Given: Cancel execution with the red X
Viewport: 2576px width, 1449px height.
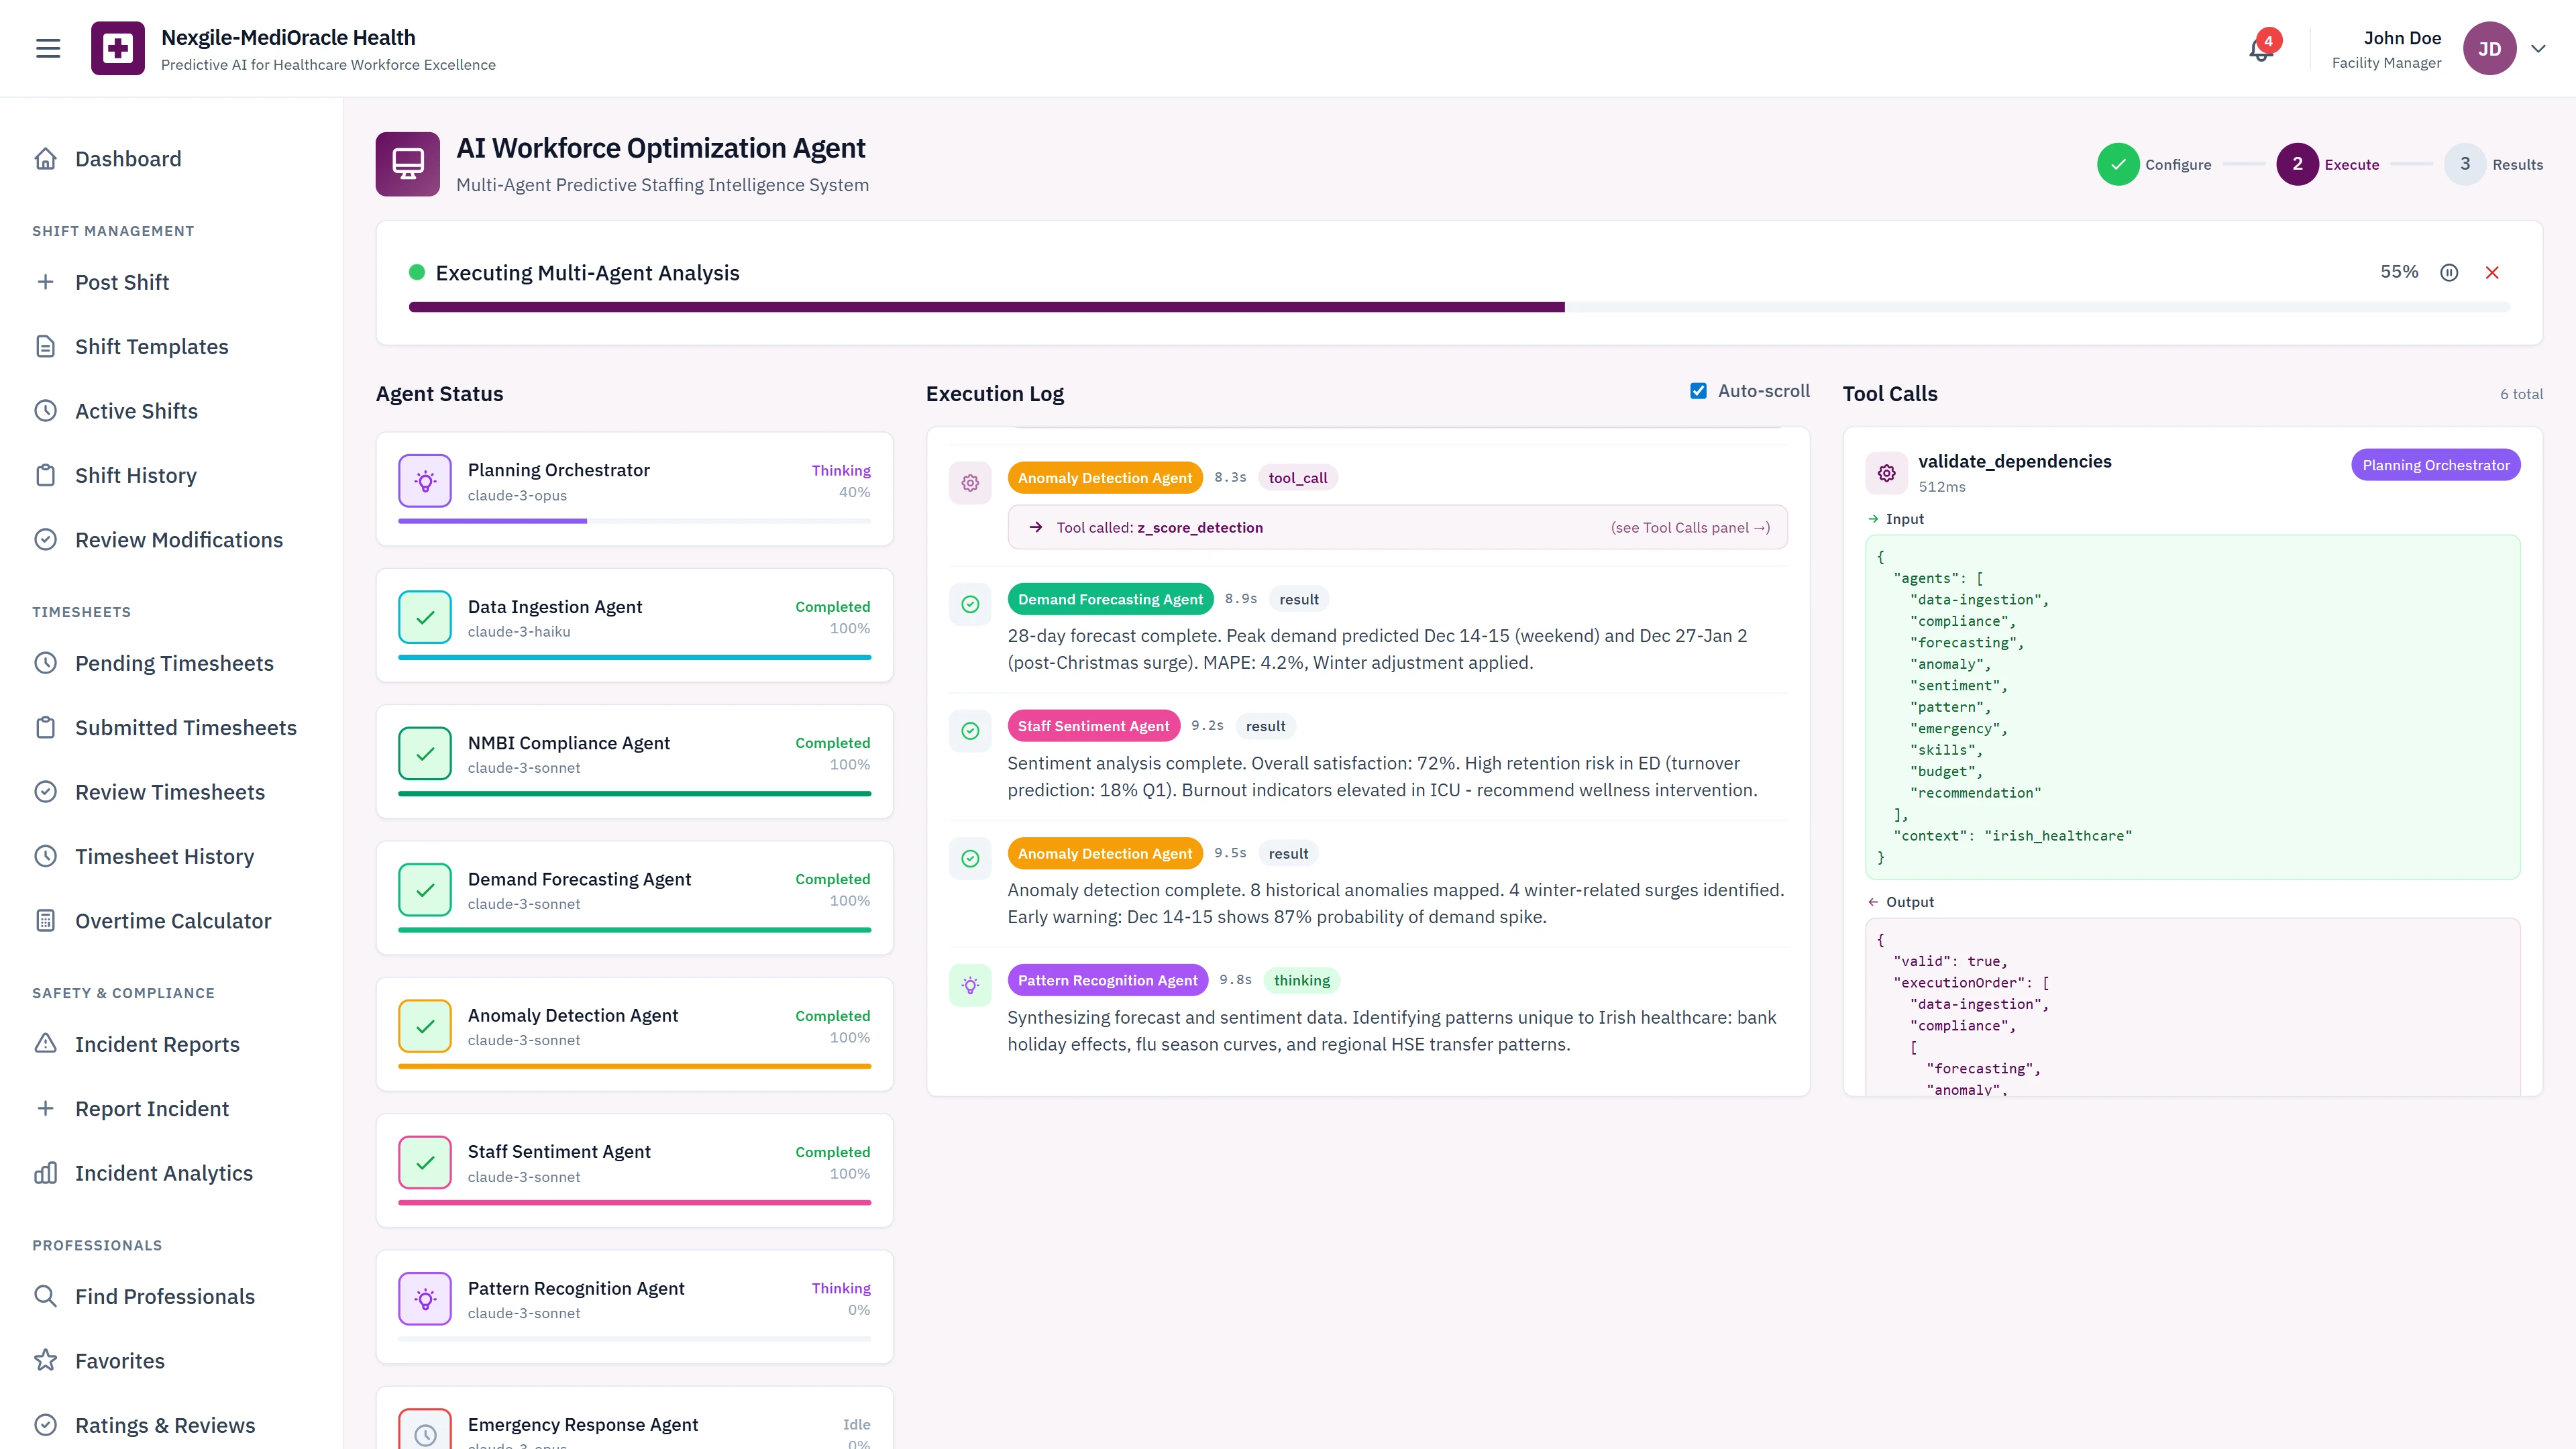Looking at the screenshot, I should pos(2492,272).
